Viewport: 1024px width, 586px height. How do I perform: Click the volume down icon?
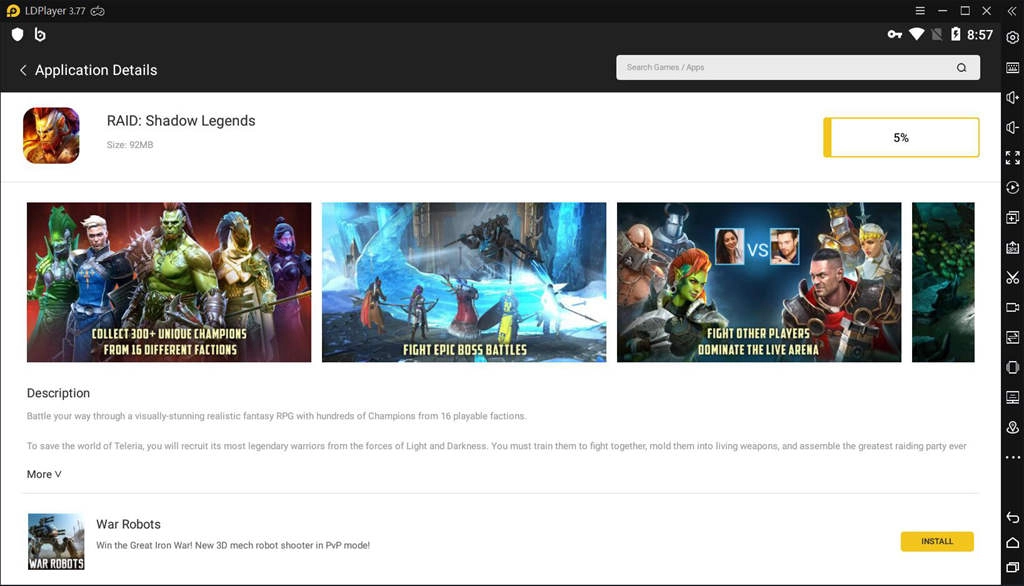pyautogui.click(x=1012, y=127)
